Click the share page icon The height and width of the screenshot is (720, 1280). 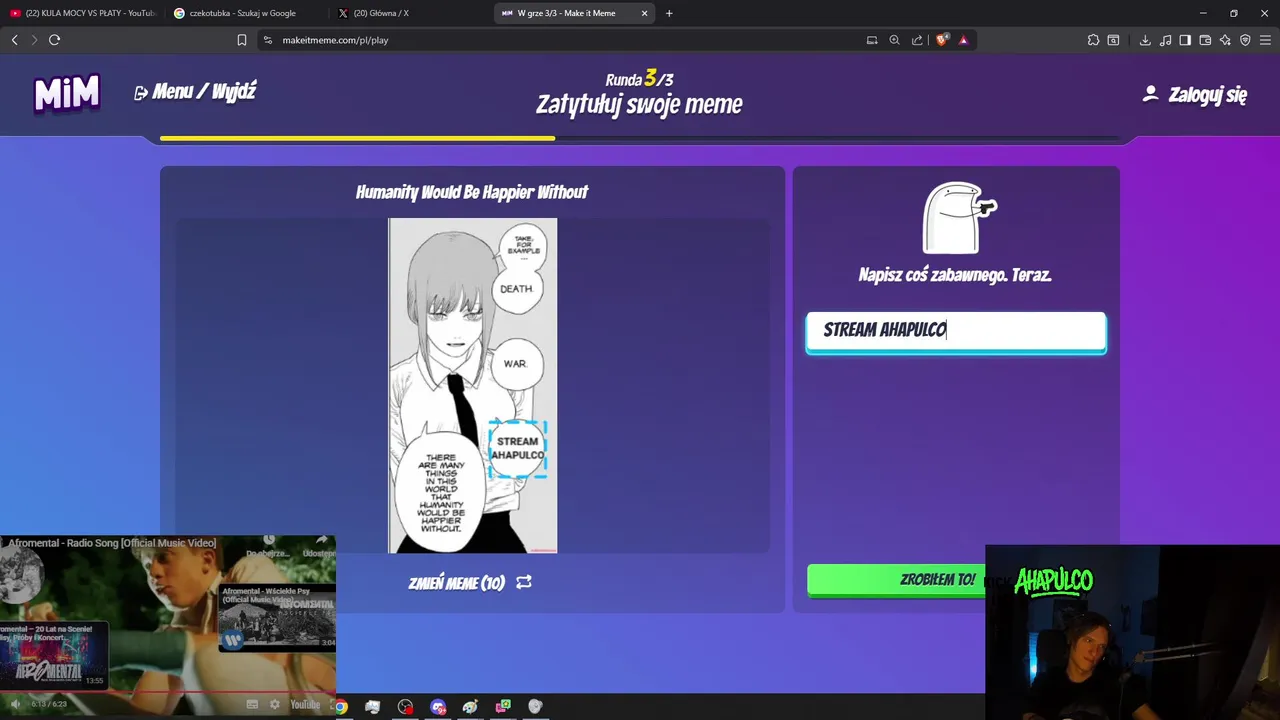[x=917, y=40]
